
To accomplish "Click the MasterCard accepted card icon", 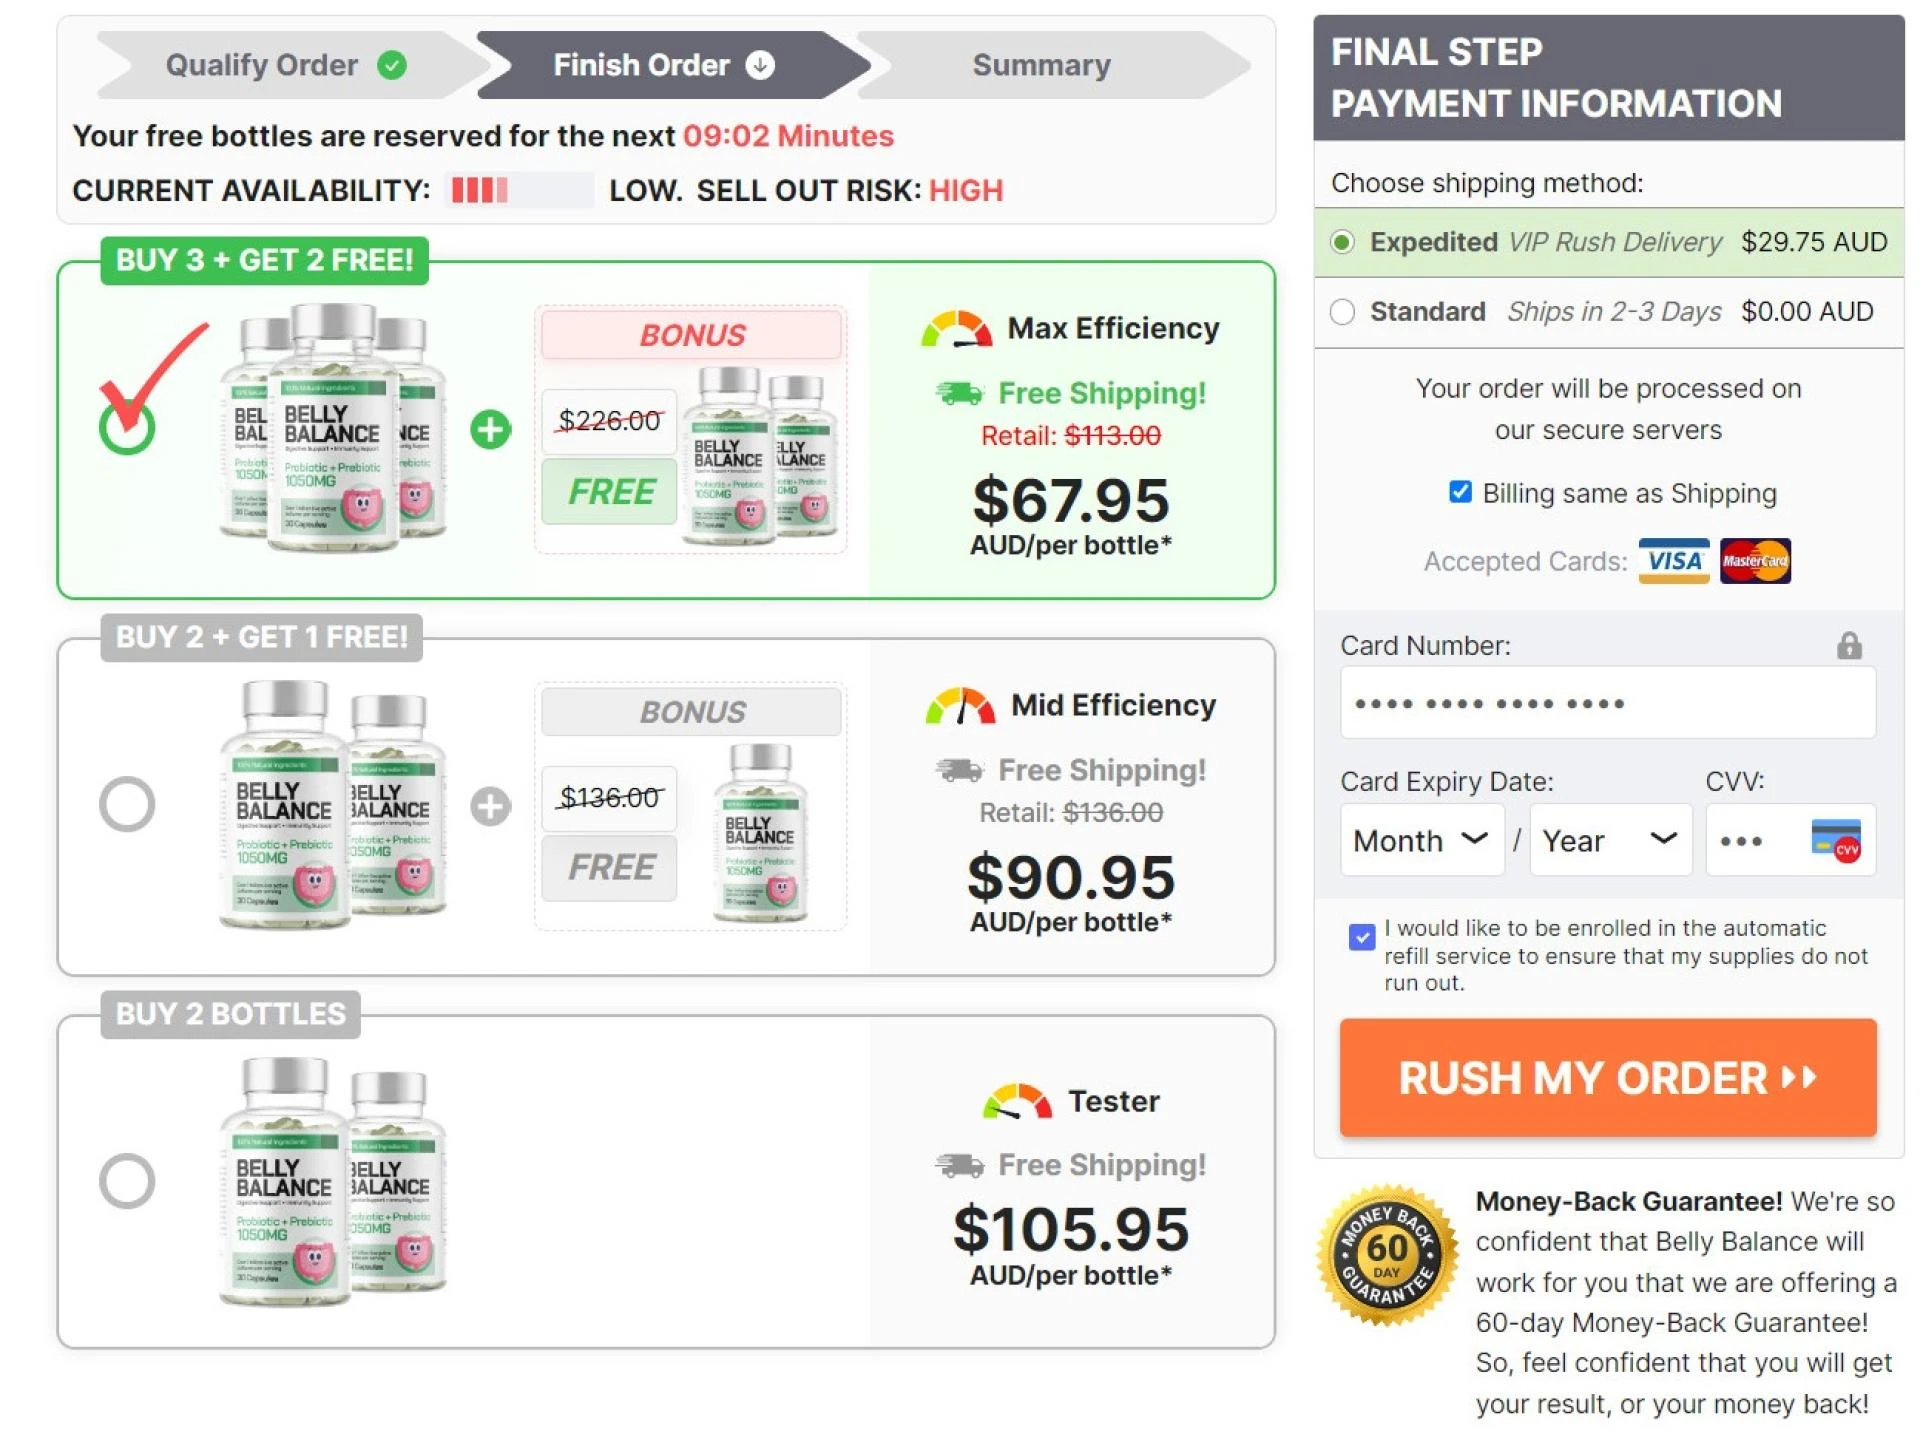I will 1755,561.
